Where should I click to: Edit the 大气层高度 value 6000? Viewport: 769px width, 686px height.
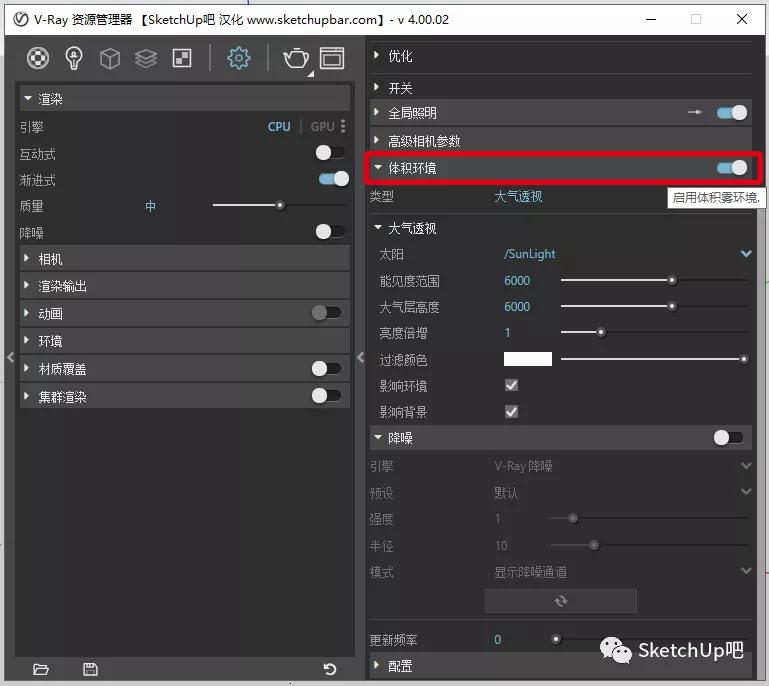pos(517,306)
